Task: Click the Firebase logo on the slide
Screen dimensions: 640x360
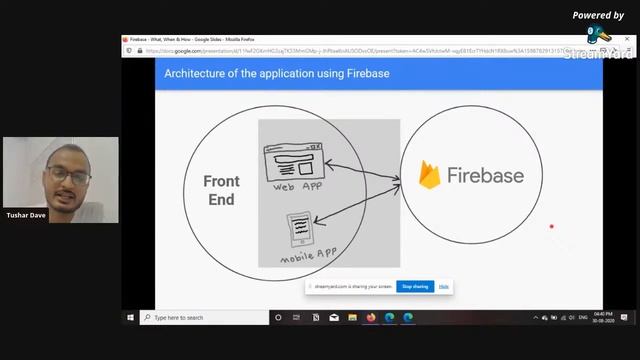Action: [x=471, y=175]
